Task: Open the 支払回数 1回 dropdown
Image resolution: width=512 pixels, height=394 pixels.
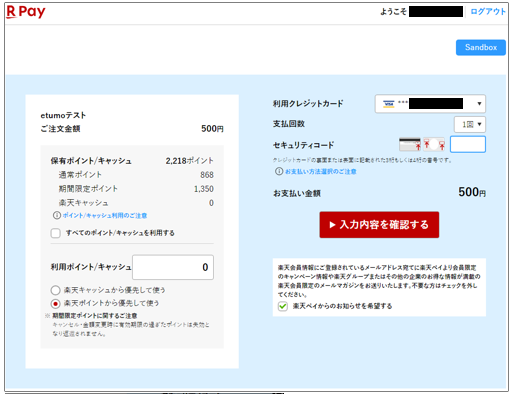Action: 470,124
